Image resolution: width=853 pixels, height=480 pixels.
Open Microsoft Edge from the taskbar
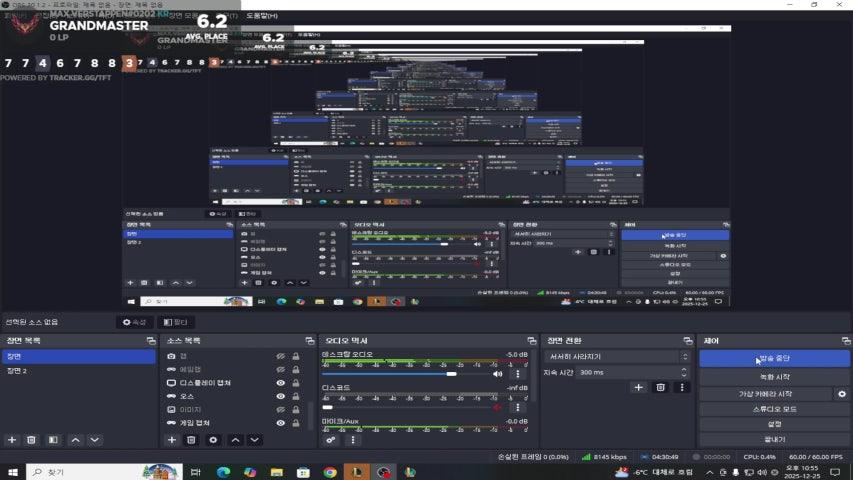tap(223, 472)
